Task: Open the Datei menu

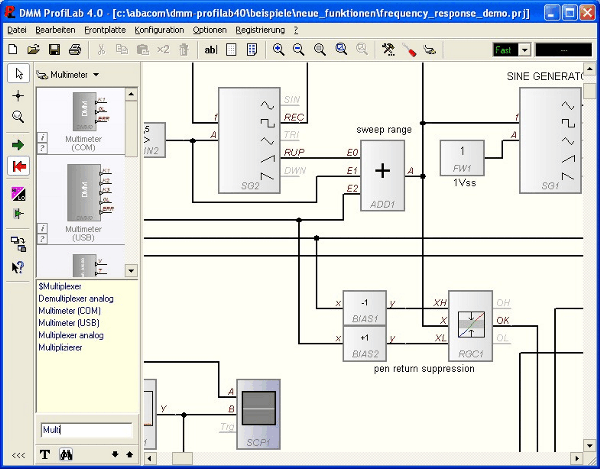Action: pos(17,30)
